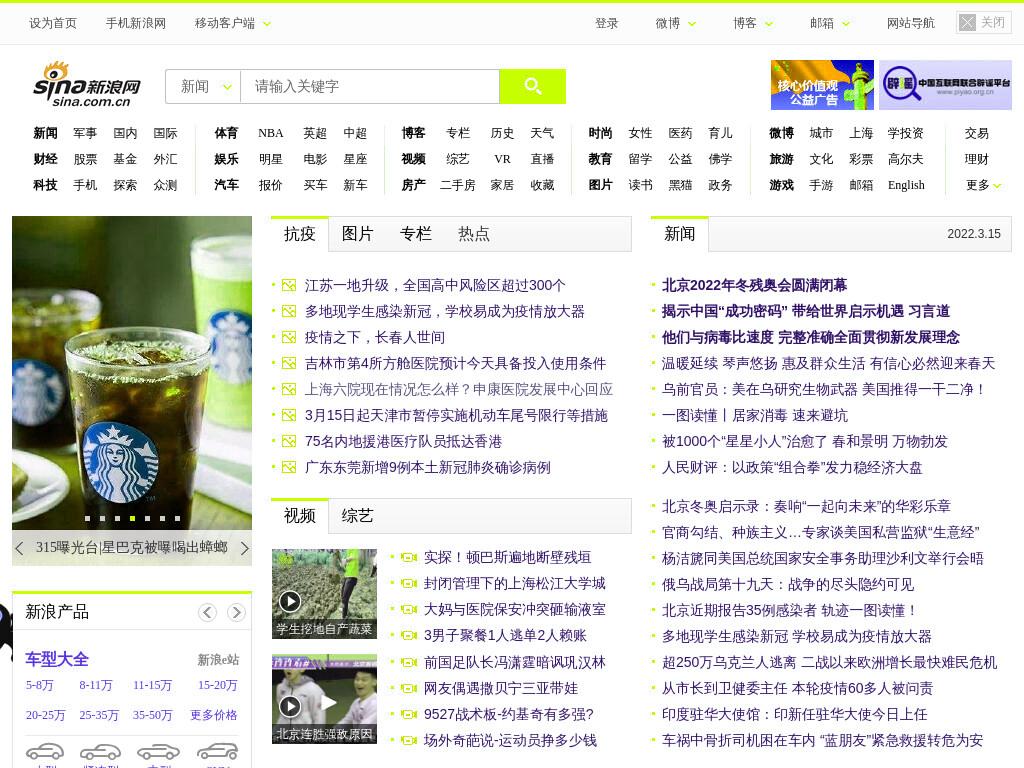Click image icon beside 江苏一地升级 headline
Image resolution: width=1024 pixels, height=768 pixels.
coord(289,285)
